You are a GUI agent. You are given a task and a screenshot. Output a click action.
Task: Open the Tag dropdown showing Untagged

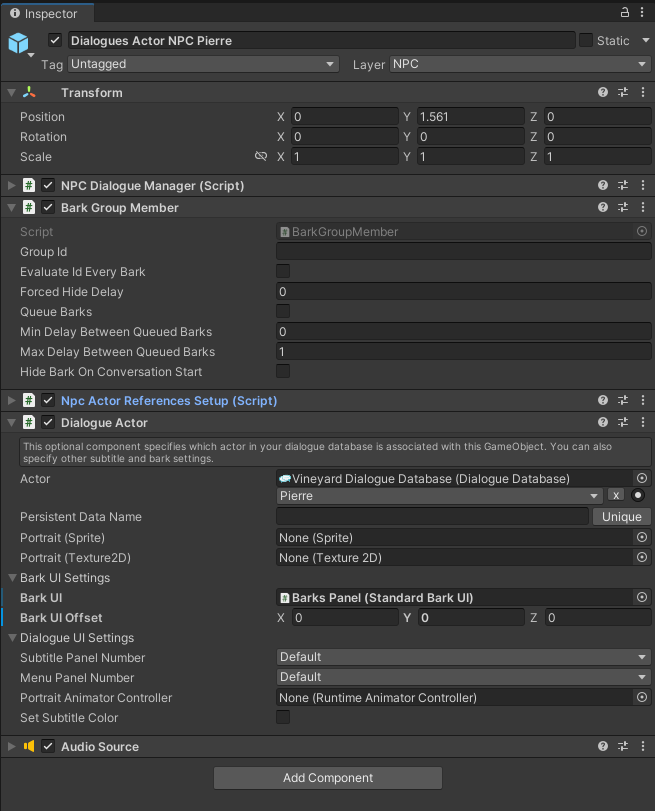[203, 64]
